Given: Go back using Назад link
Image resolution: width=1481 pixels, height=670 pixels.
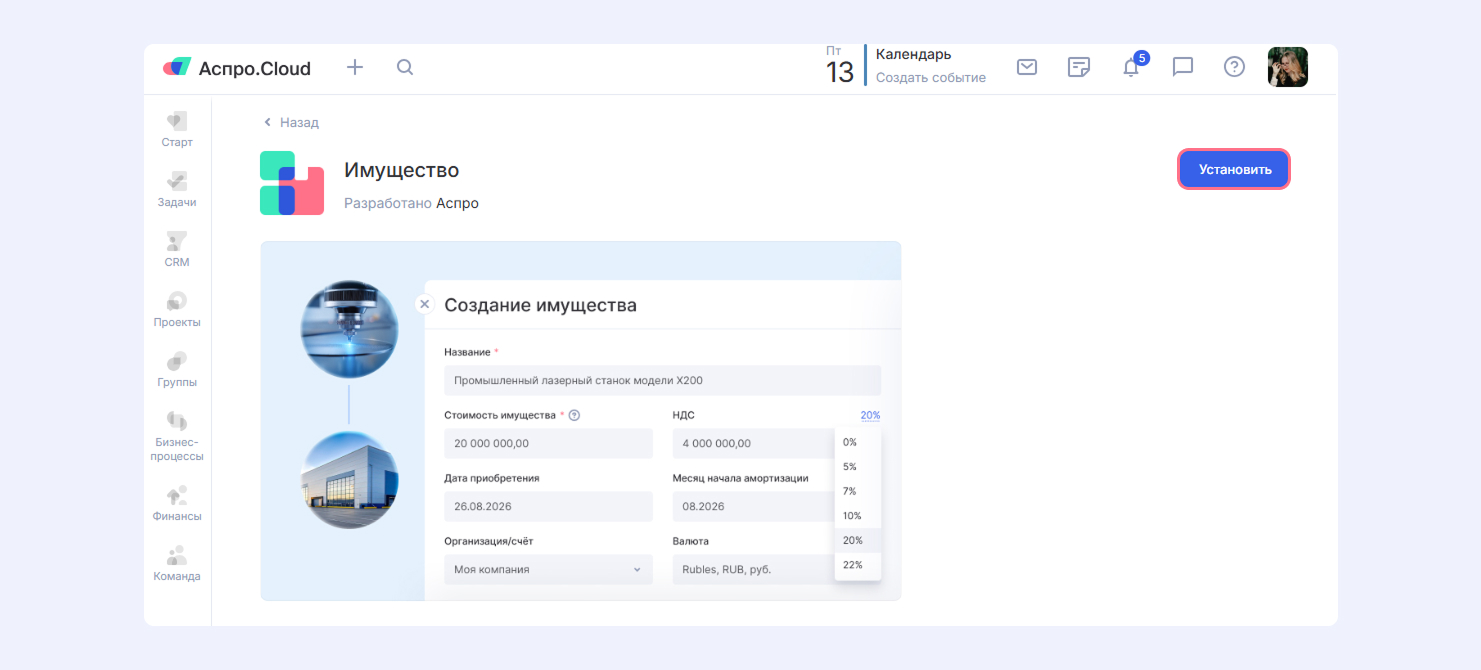Looking at the screenshot, I should point(291,122).
